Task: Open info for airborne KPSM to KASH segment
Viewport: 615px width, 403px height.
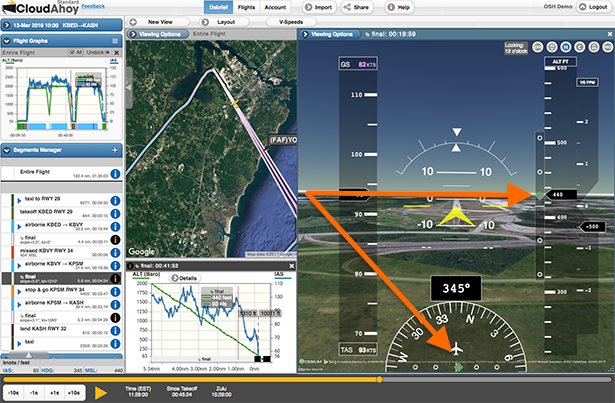Action: [x=115, y=305]
